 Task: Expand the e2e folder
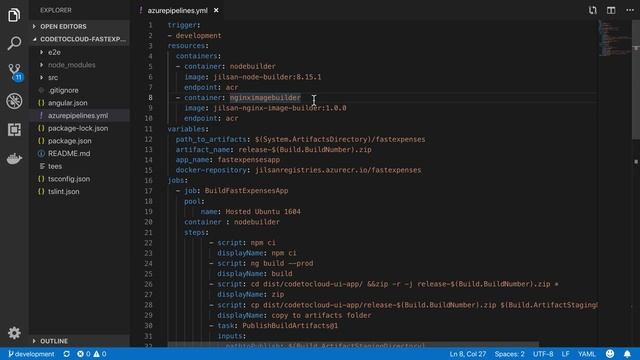coord(80,52)
